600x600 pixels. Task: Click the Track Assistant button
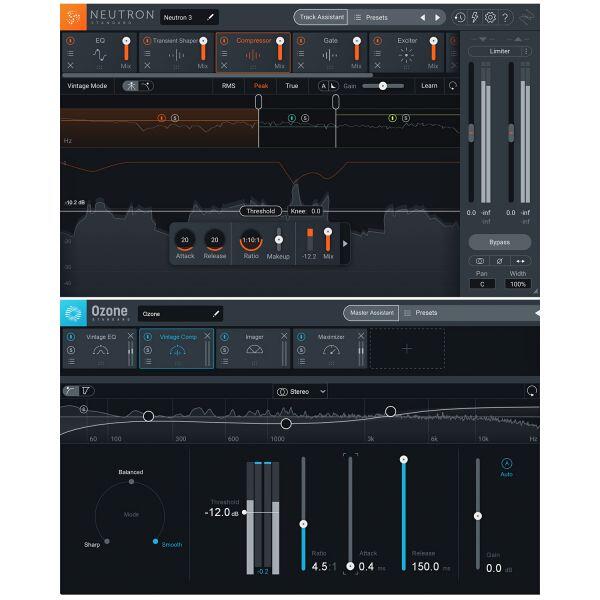pos(320,17)
